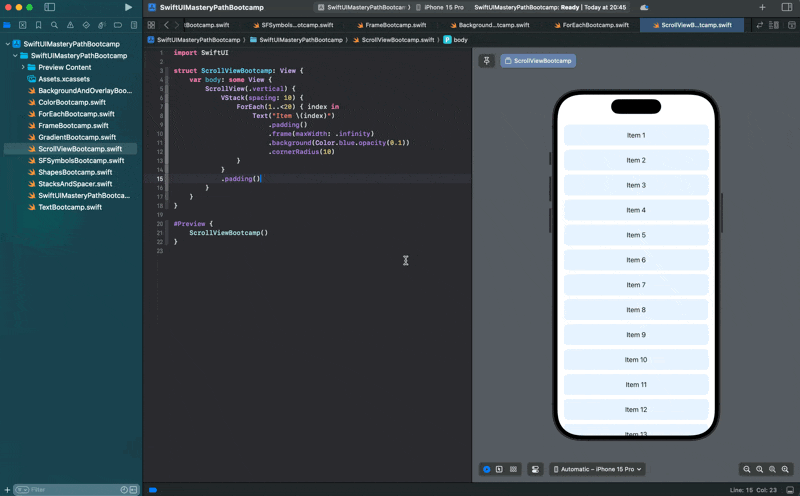Image resolution: width=800 pixels, height=496 pixels.
Task: Open GradientBootcamp.swift in navigator
Action: click(77, 137)
